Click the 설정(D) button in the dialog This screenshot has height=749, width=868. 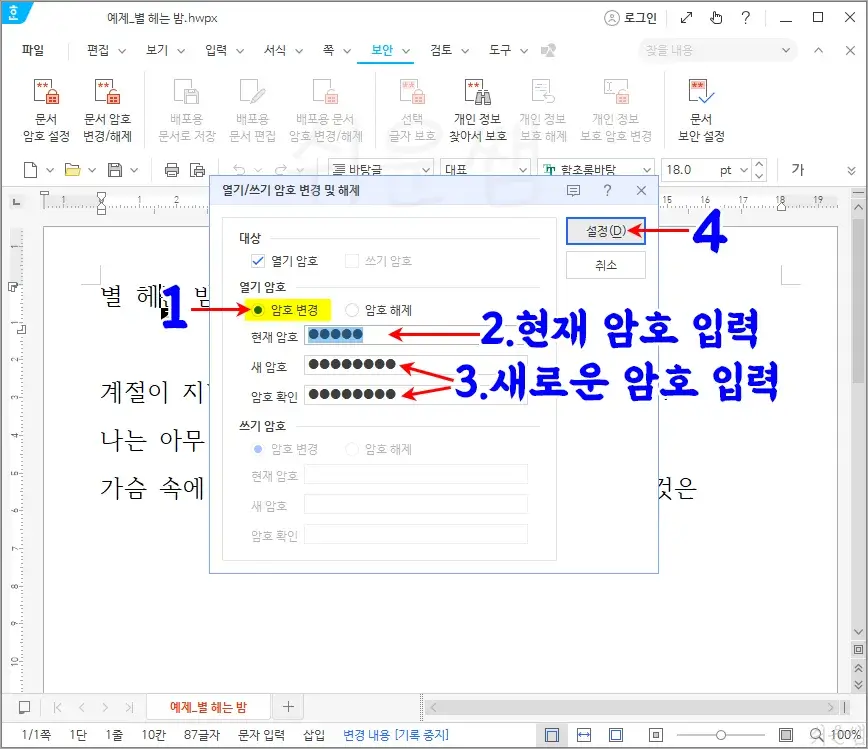coord(605,230)
